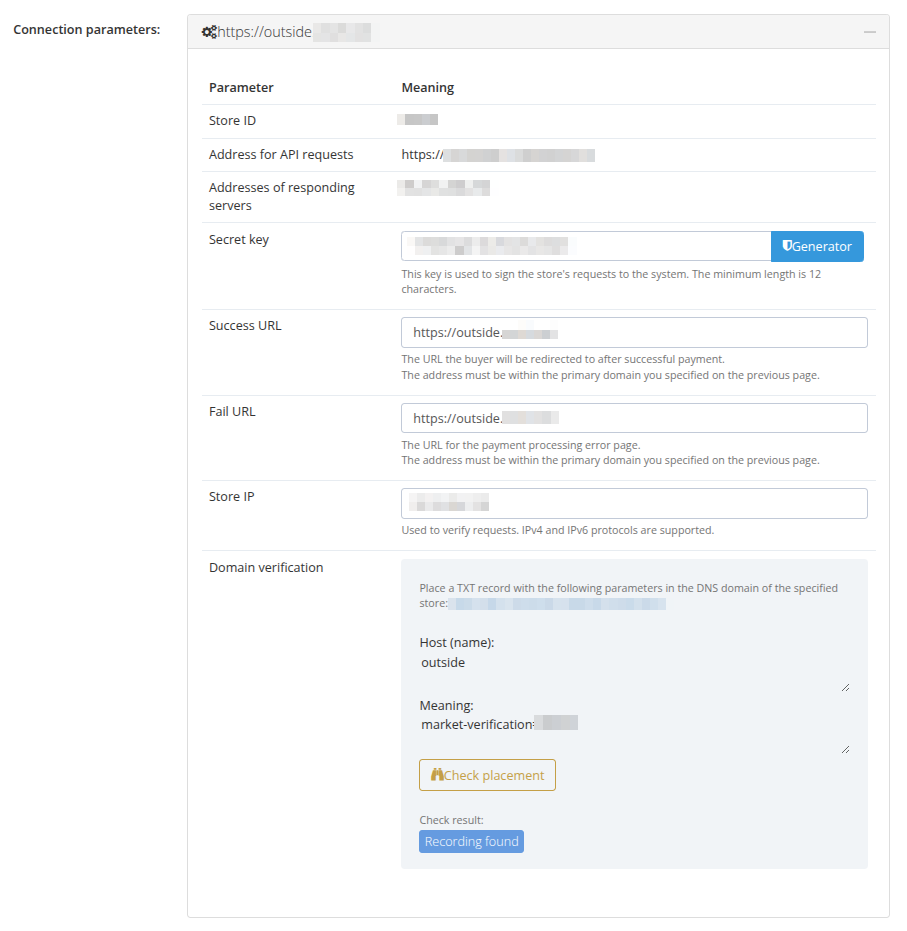The height and width of the screenshot is (931, 907).
Task: Click the shield icon on the Generator button
Action: [x=787, y=246]
